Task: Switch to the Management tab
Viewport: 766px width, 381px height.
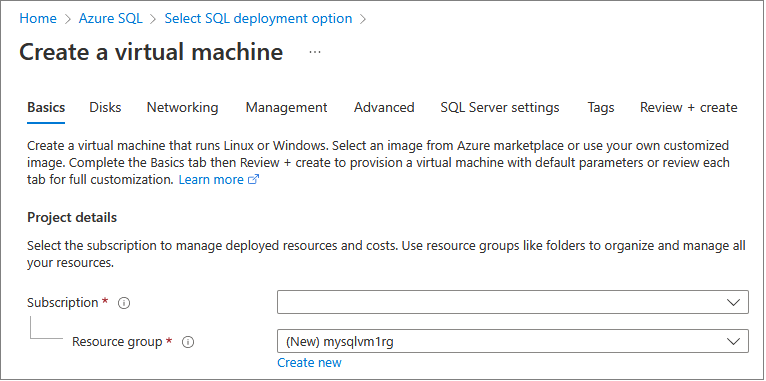Action: [286, 107]
